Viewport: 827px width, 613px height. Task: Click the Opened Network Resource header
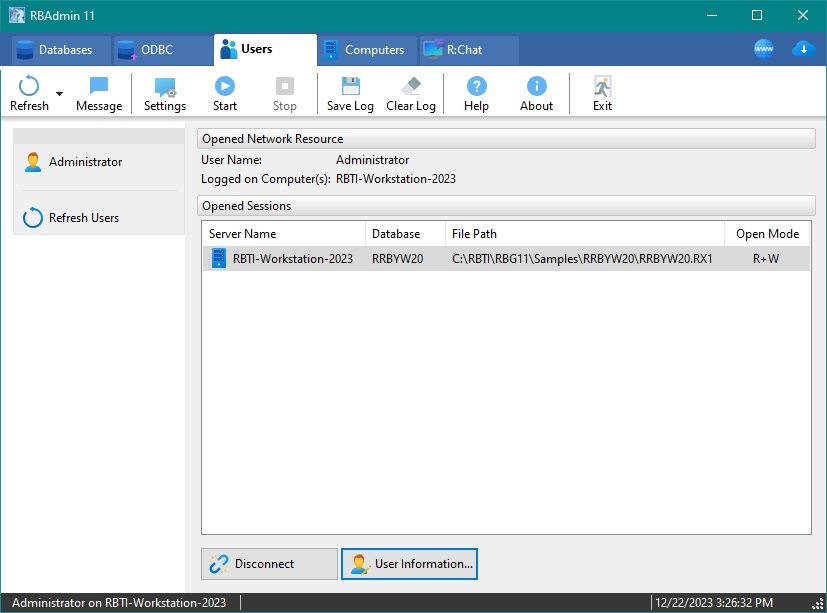pyautogui.click(x=506, y=139)
